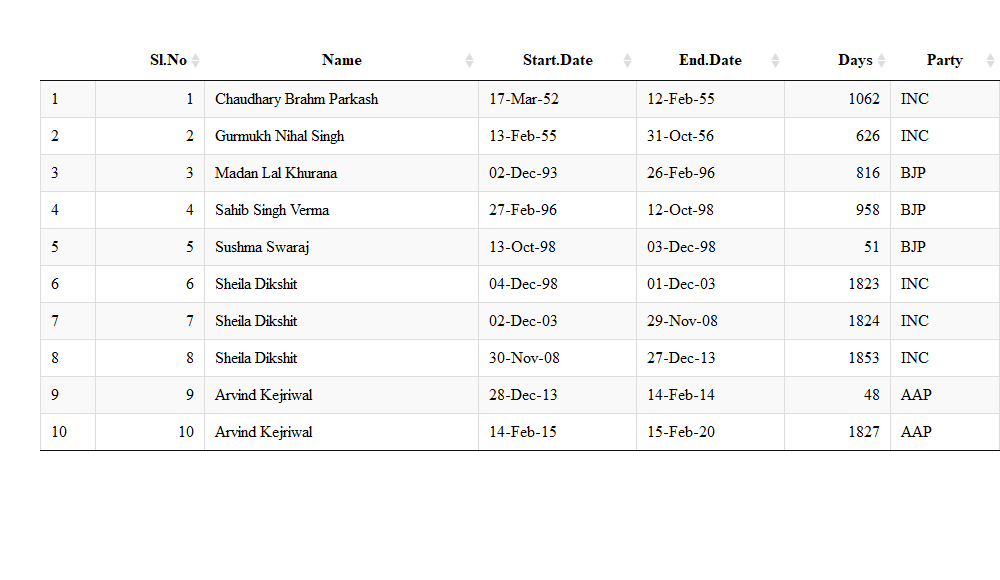Image resolution: width=1000 pixels, height=580 pixels.
Task: Click the sort arrows beside Start.Date
Action: coord(627,61)
